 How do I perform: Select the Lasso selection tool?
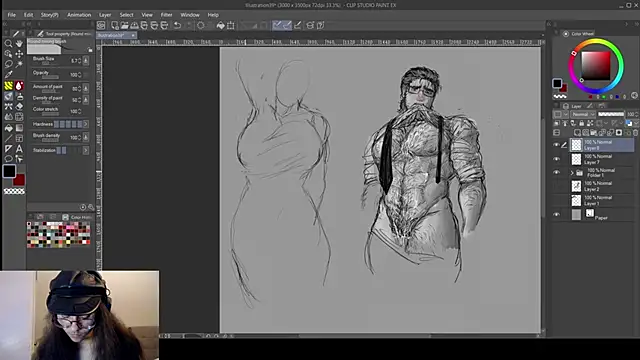8,64
